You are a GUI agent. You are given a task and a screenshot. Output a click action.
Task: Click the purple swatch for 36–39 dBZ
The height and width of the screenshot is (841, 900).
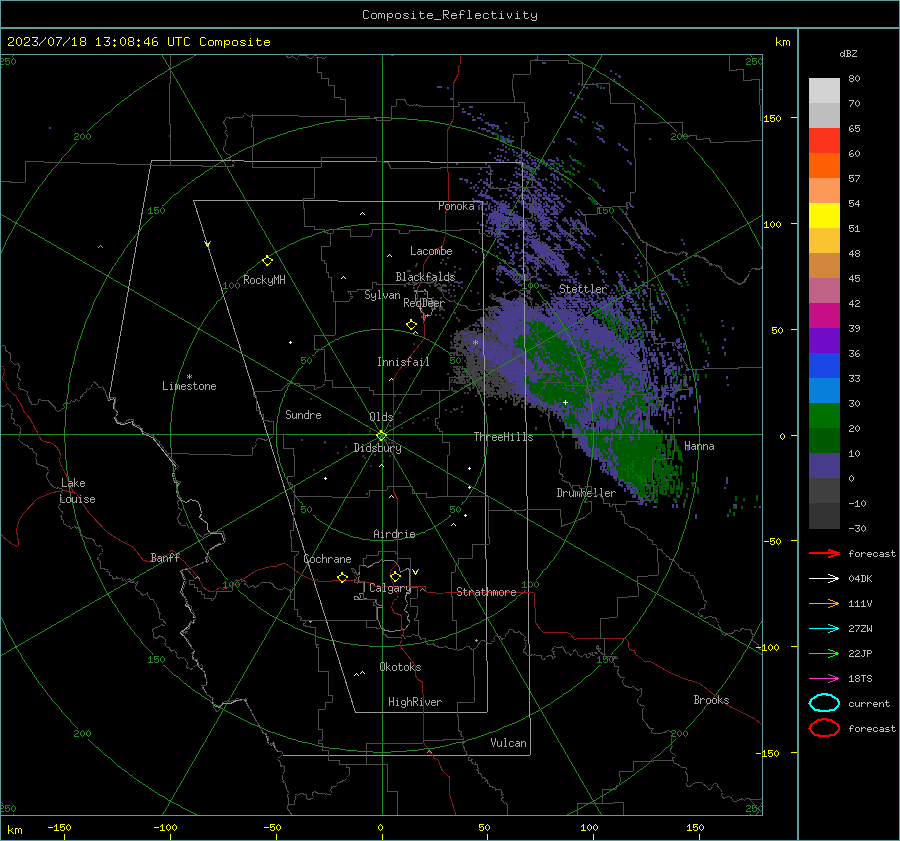[x=824, y=340]
